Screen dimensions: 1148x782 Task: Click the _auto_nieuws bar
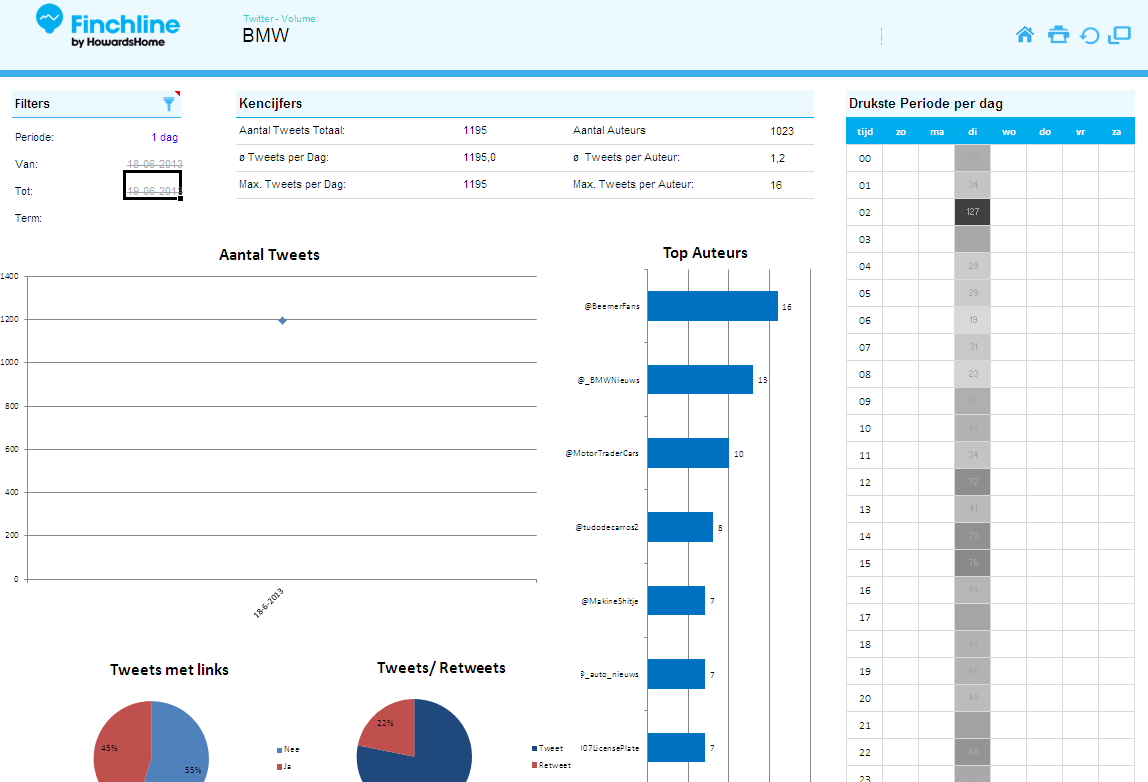676,674
